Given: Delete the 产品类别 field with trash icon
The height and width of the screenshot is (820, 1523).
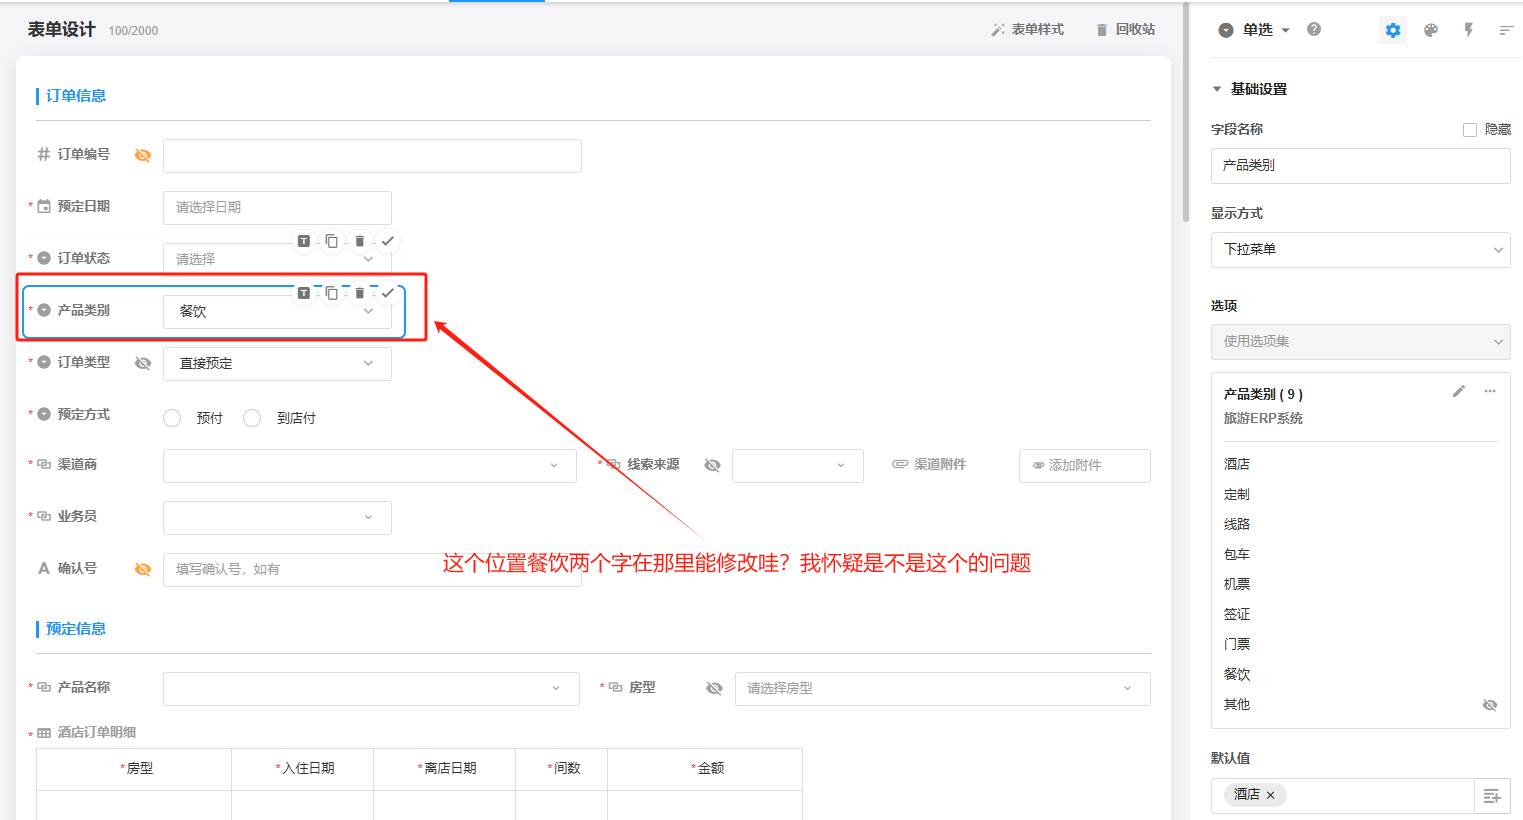Looking at the screenshot, I should click(x=360, y=293).
